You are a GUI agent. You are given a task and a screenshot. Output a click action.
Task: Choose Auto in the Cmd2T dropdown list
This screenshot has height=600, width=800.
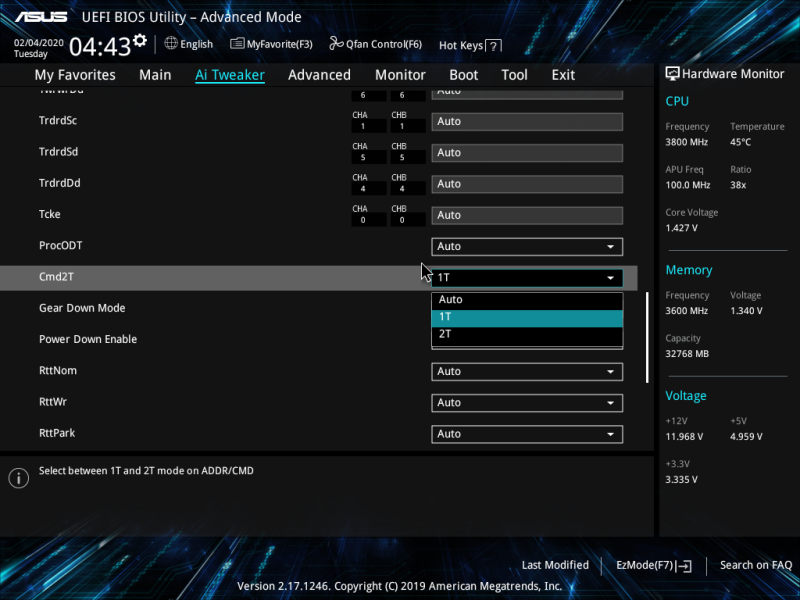click(527, 300)
